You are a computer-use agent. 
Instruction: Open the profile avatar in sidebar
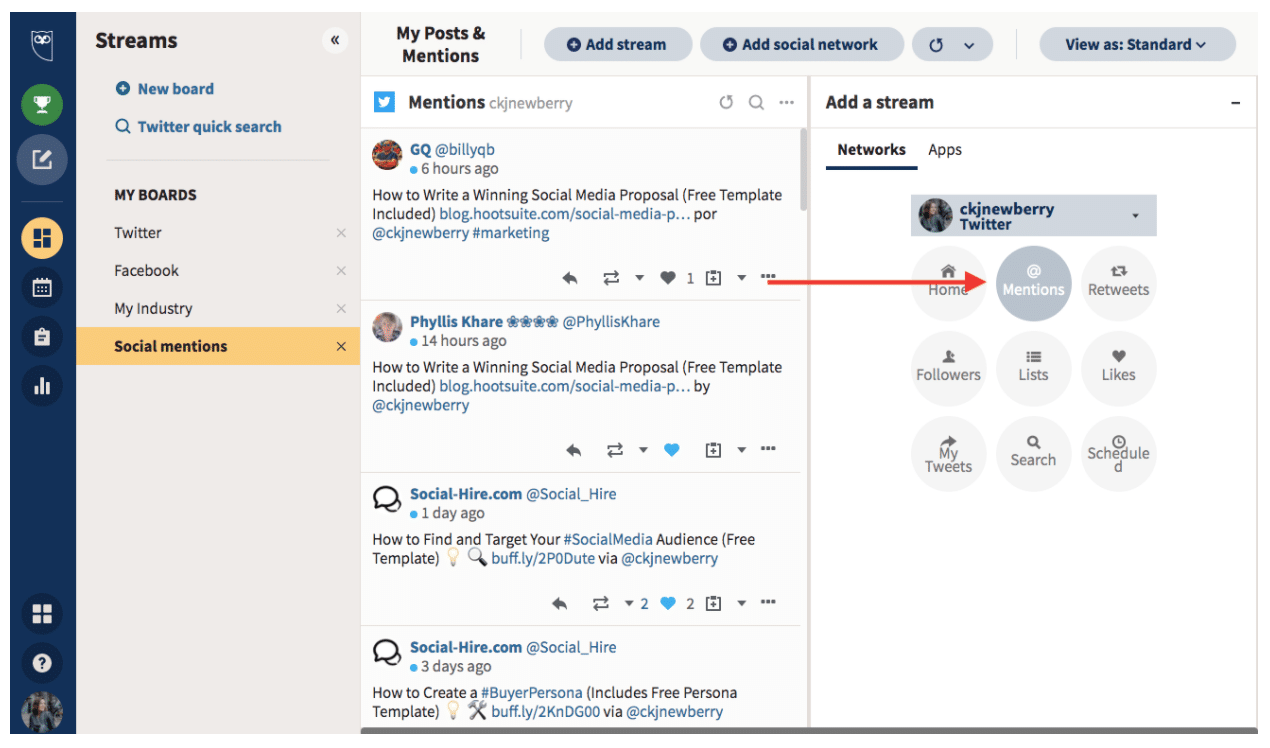tap(42, 712)
